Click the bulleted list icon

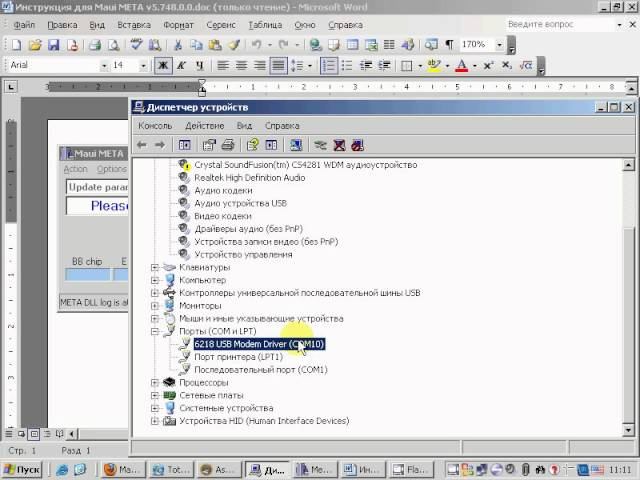click(347, 65)
